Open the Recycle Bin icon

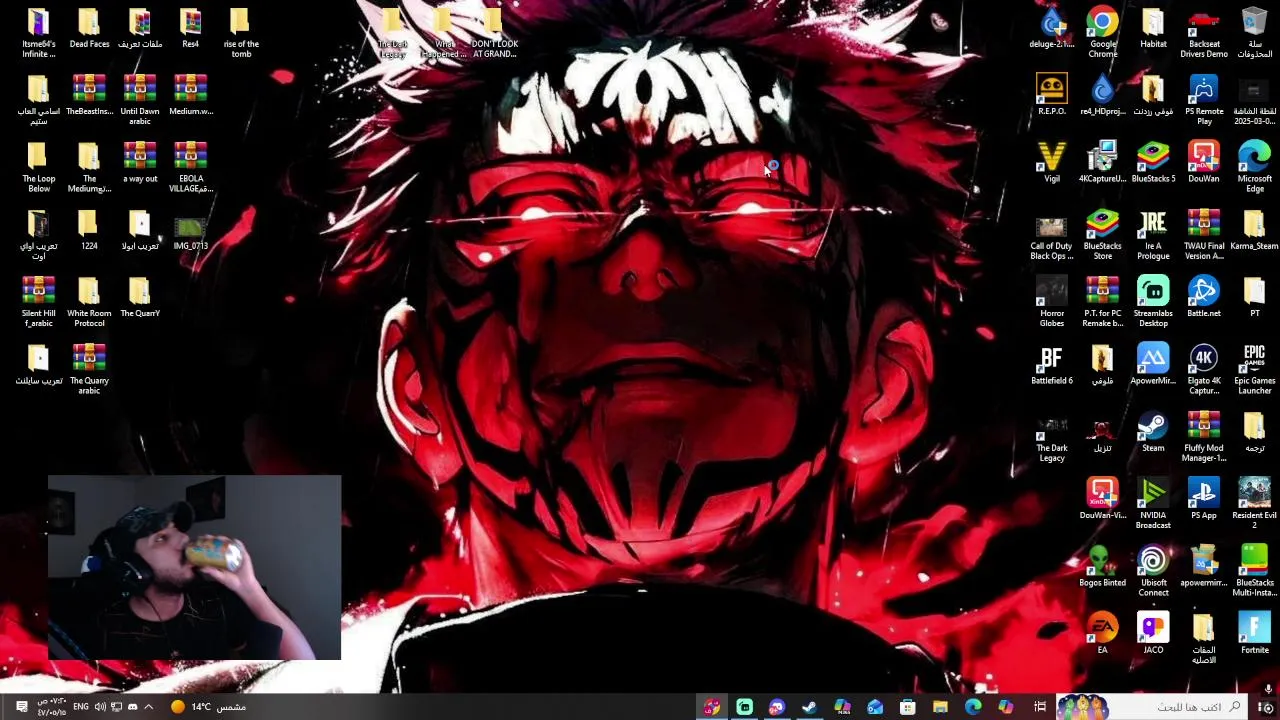point(1254,31)
